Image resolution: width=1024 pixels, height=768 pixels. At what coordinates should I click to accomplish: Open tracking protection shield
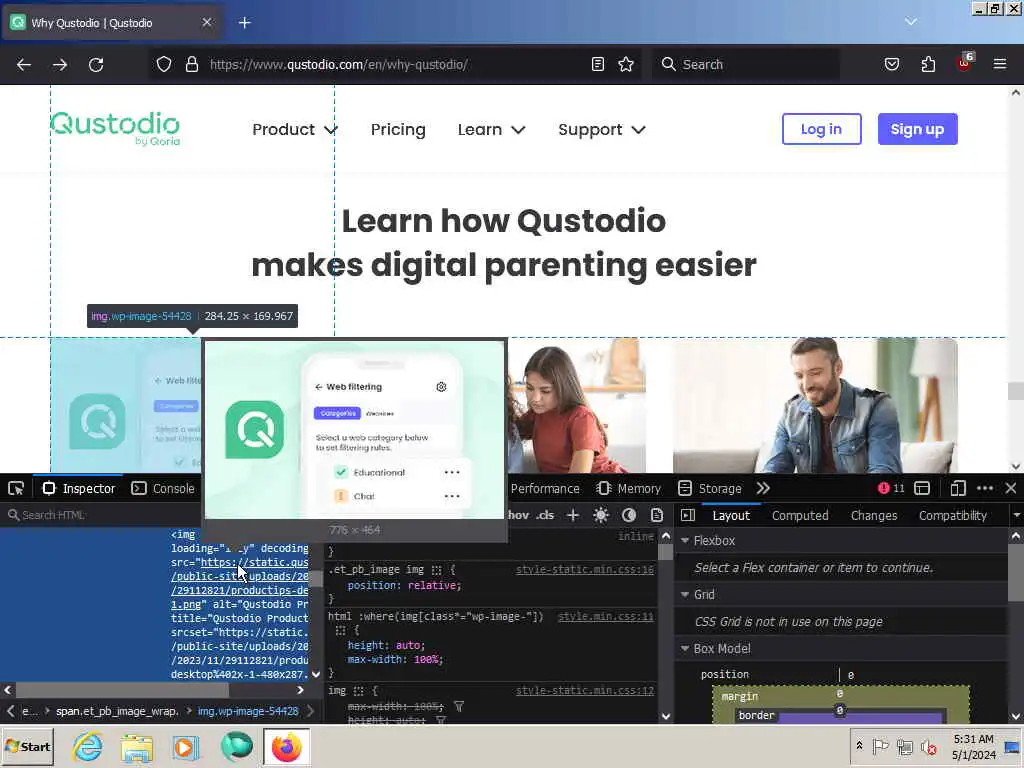point(164,64)
